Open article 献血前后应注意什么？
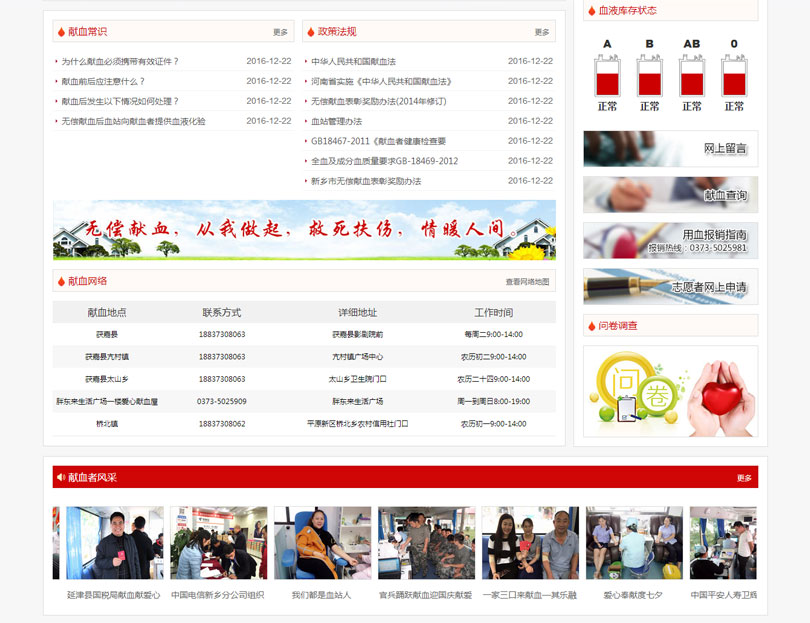 (103, 81)
